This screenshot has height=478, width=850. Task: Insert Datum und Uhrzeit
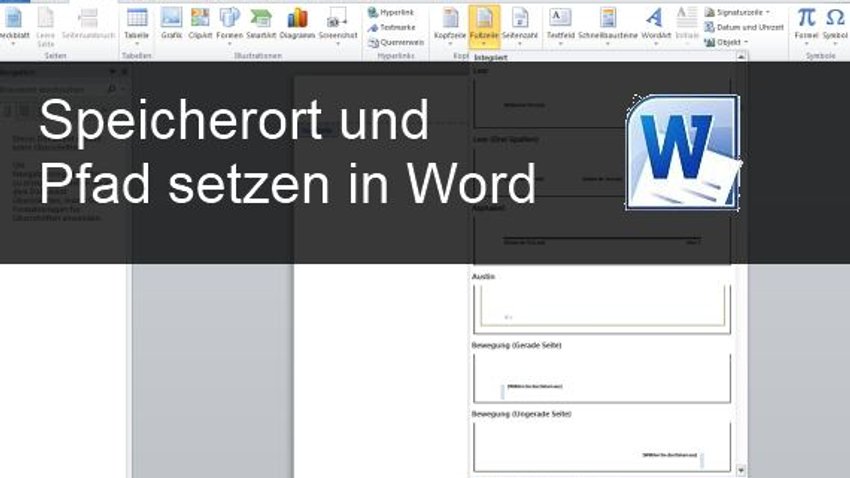(x=744, y=27)
